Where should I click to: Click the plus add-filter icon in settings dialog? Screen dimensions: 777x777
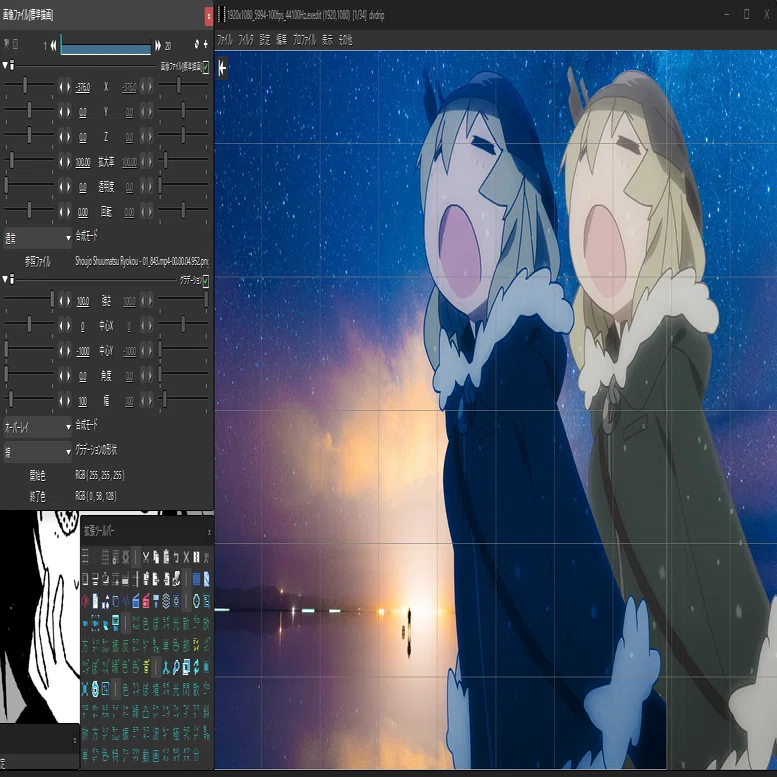pos(206,45)
